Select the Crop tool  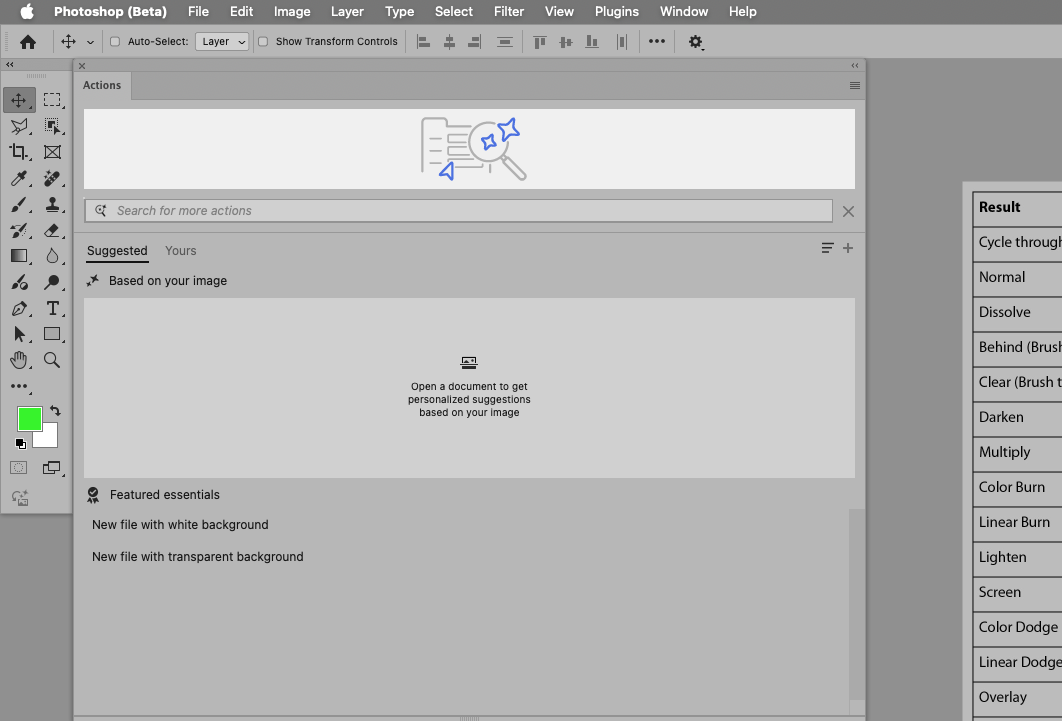coord(19,152)
